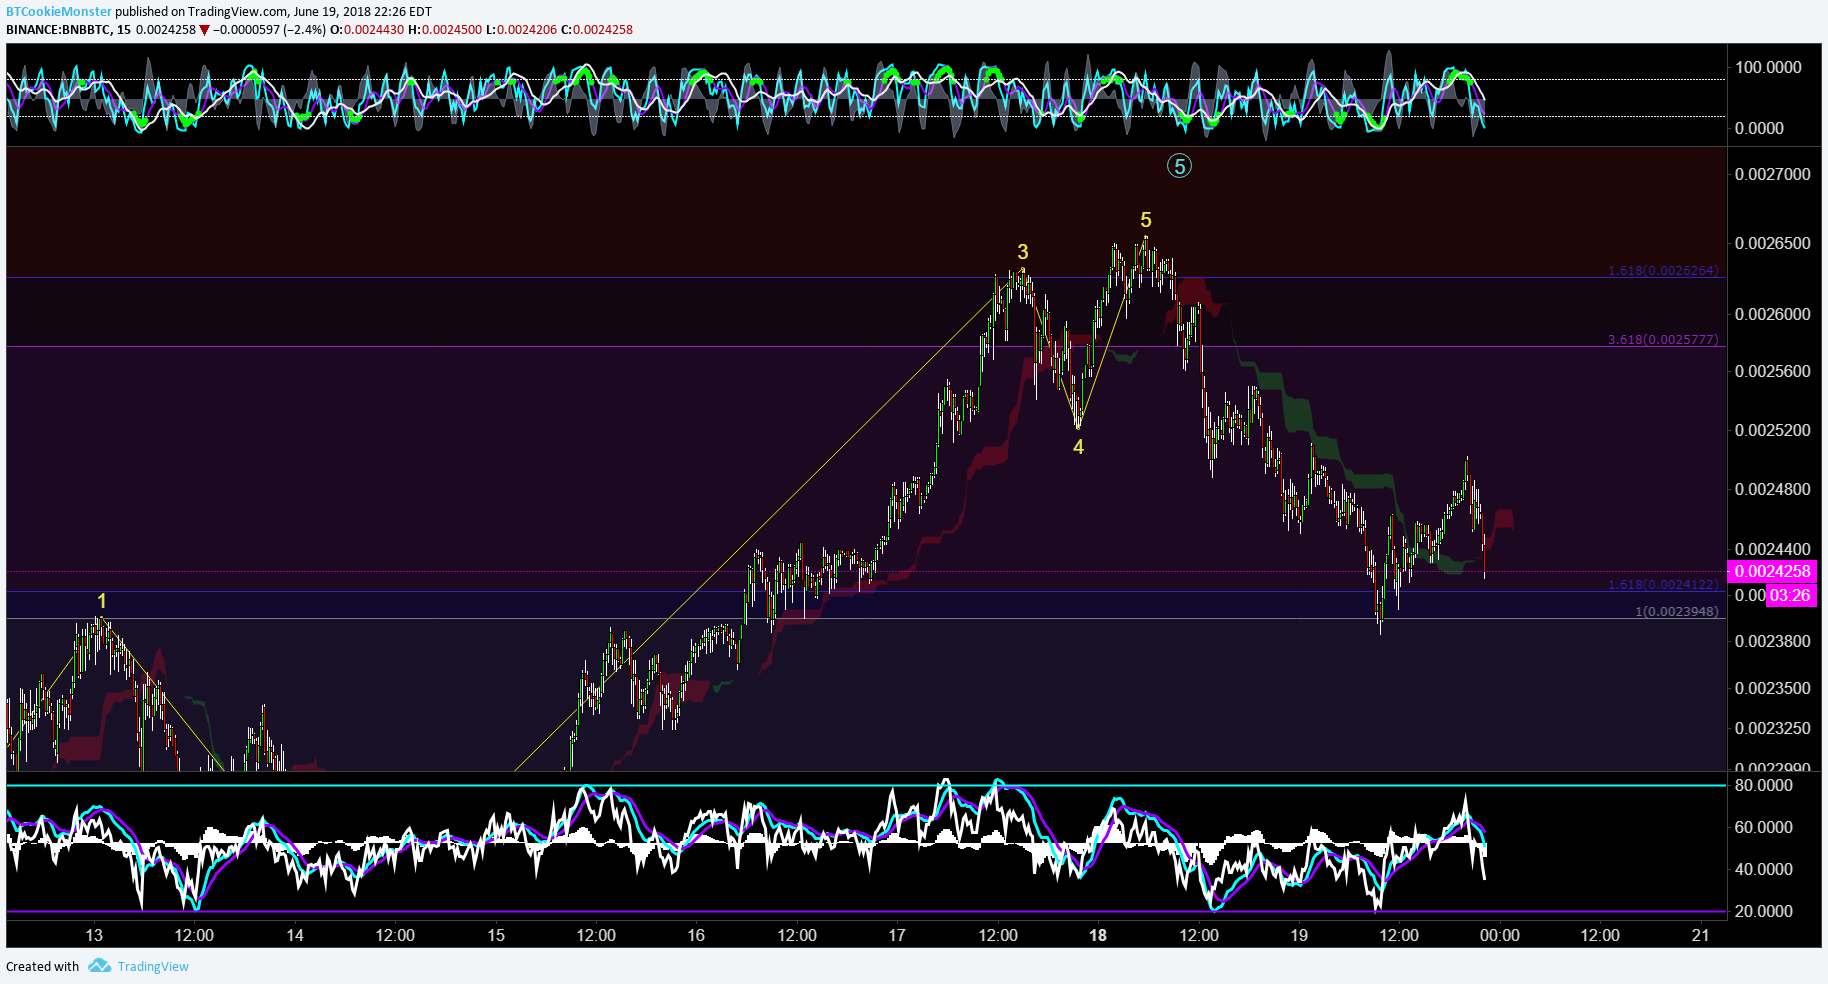Click the 100.0000 top oscillator scale value
Viewport: 1828px width, 984px height.
click(x=1768, y=67)
